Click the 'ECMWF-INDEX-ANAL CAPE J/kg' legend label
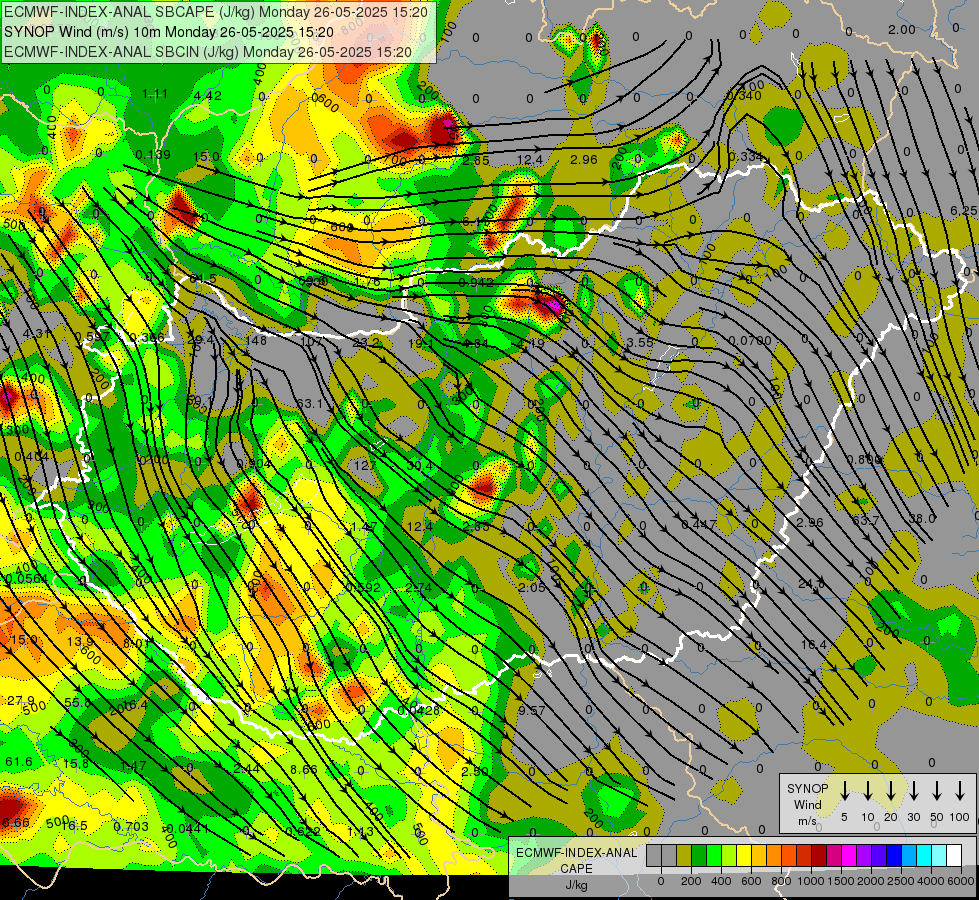The image size is (979, 900). (576, 869)
